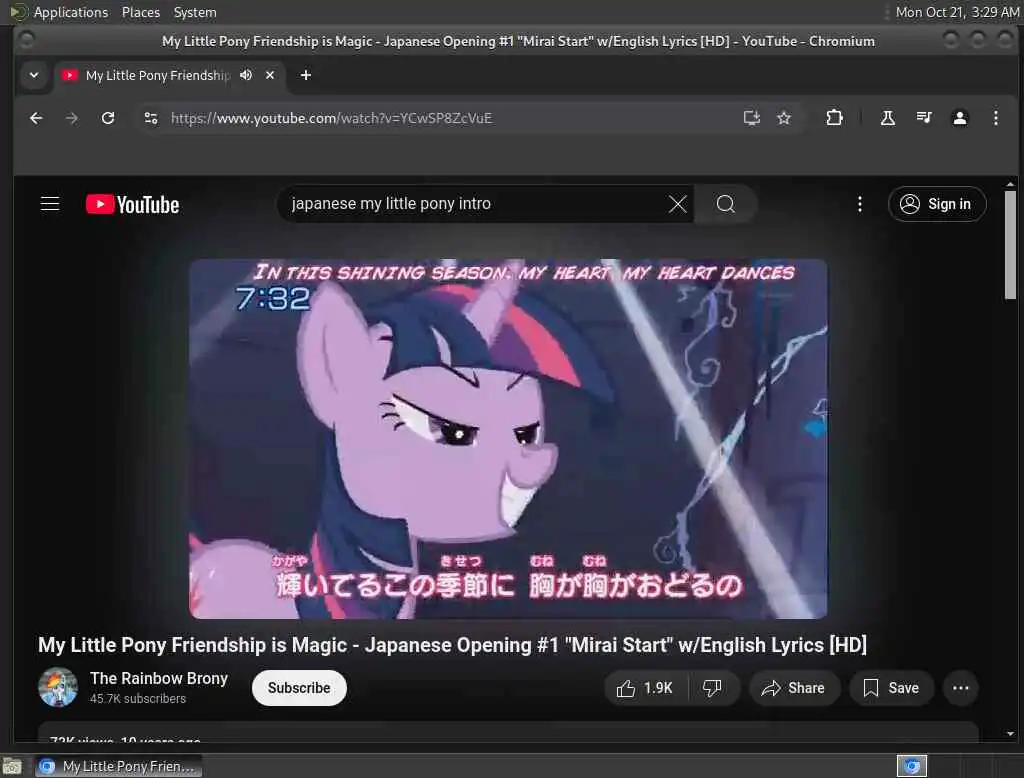Click the Share button
Image resolution: width=1024 pixels, height=778 pixels.
(x=793, y=688)
